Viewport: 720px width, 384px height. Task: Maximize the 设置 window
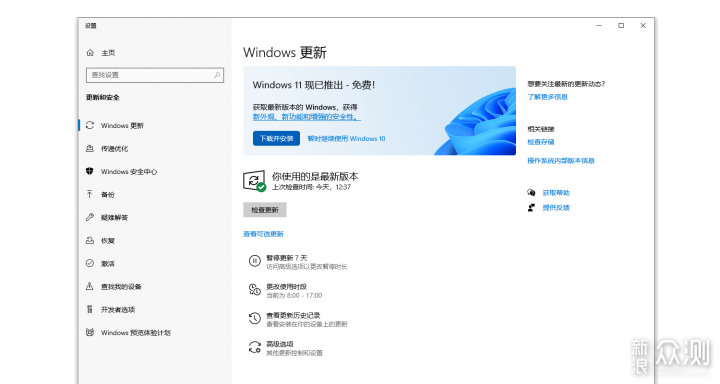point(621,26)
